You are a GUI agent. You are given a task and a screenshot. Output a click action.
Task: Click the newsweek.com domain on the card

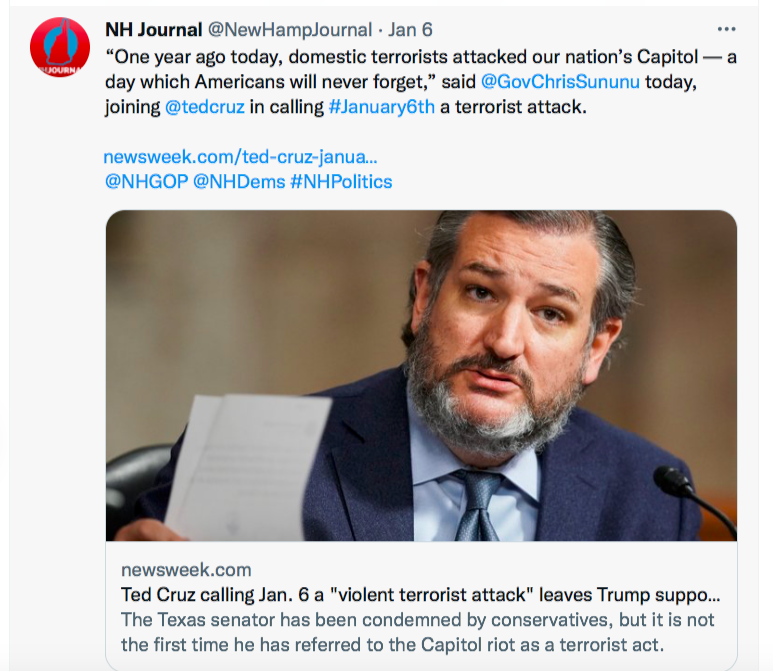(186, 569)
